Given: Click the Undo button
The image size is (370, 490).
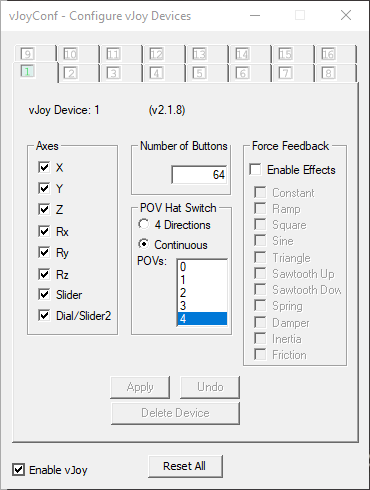Looking at the screenshot, I should coord(210,387).
